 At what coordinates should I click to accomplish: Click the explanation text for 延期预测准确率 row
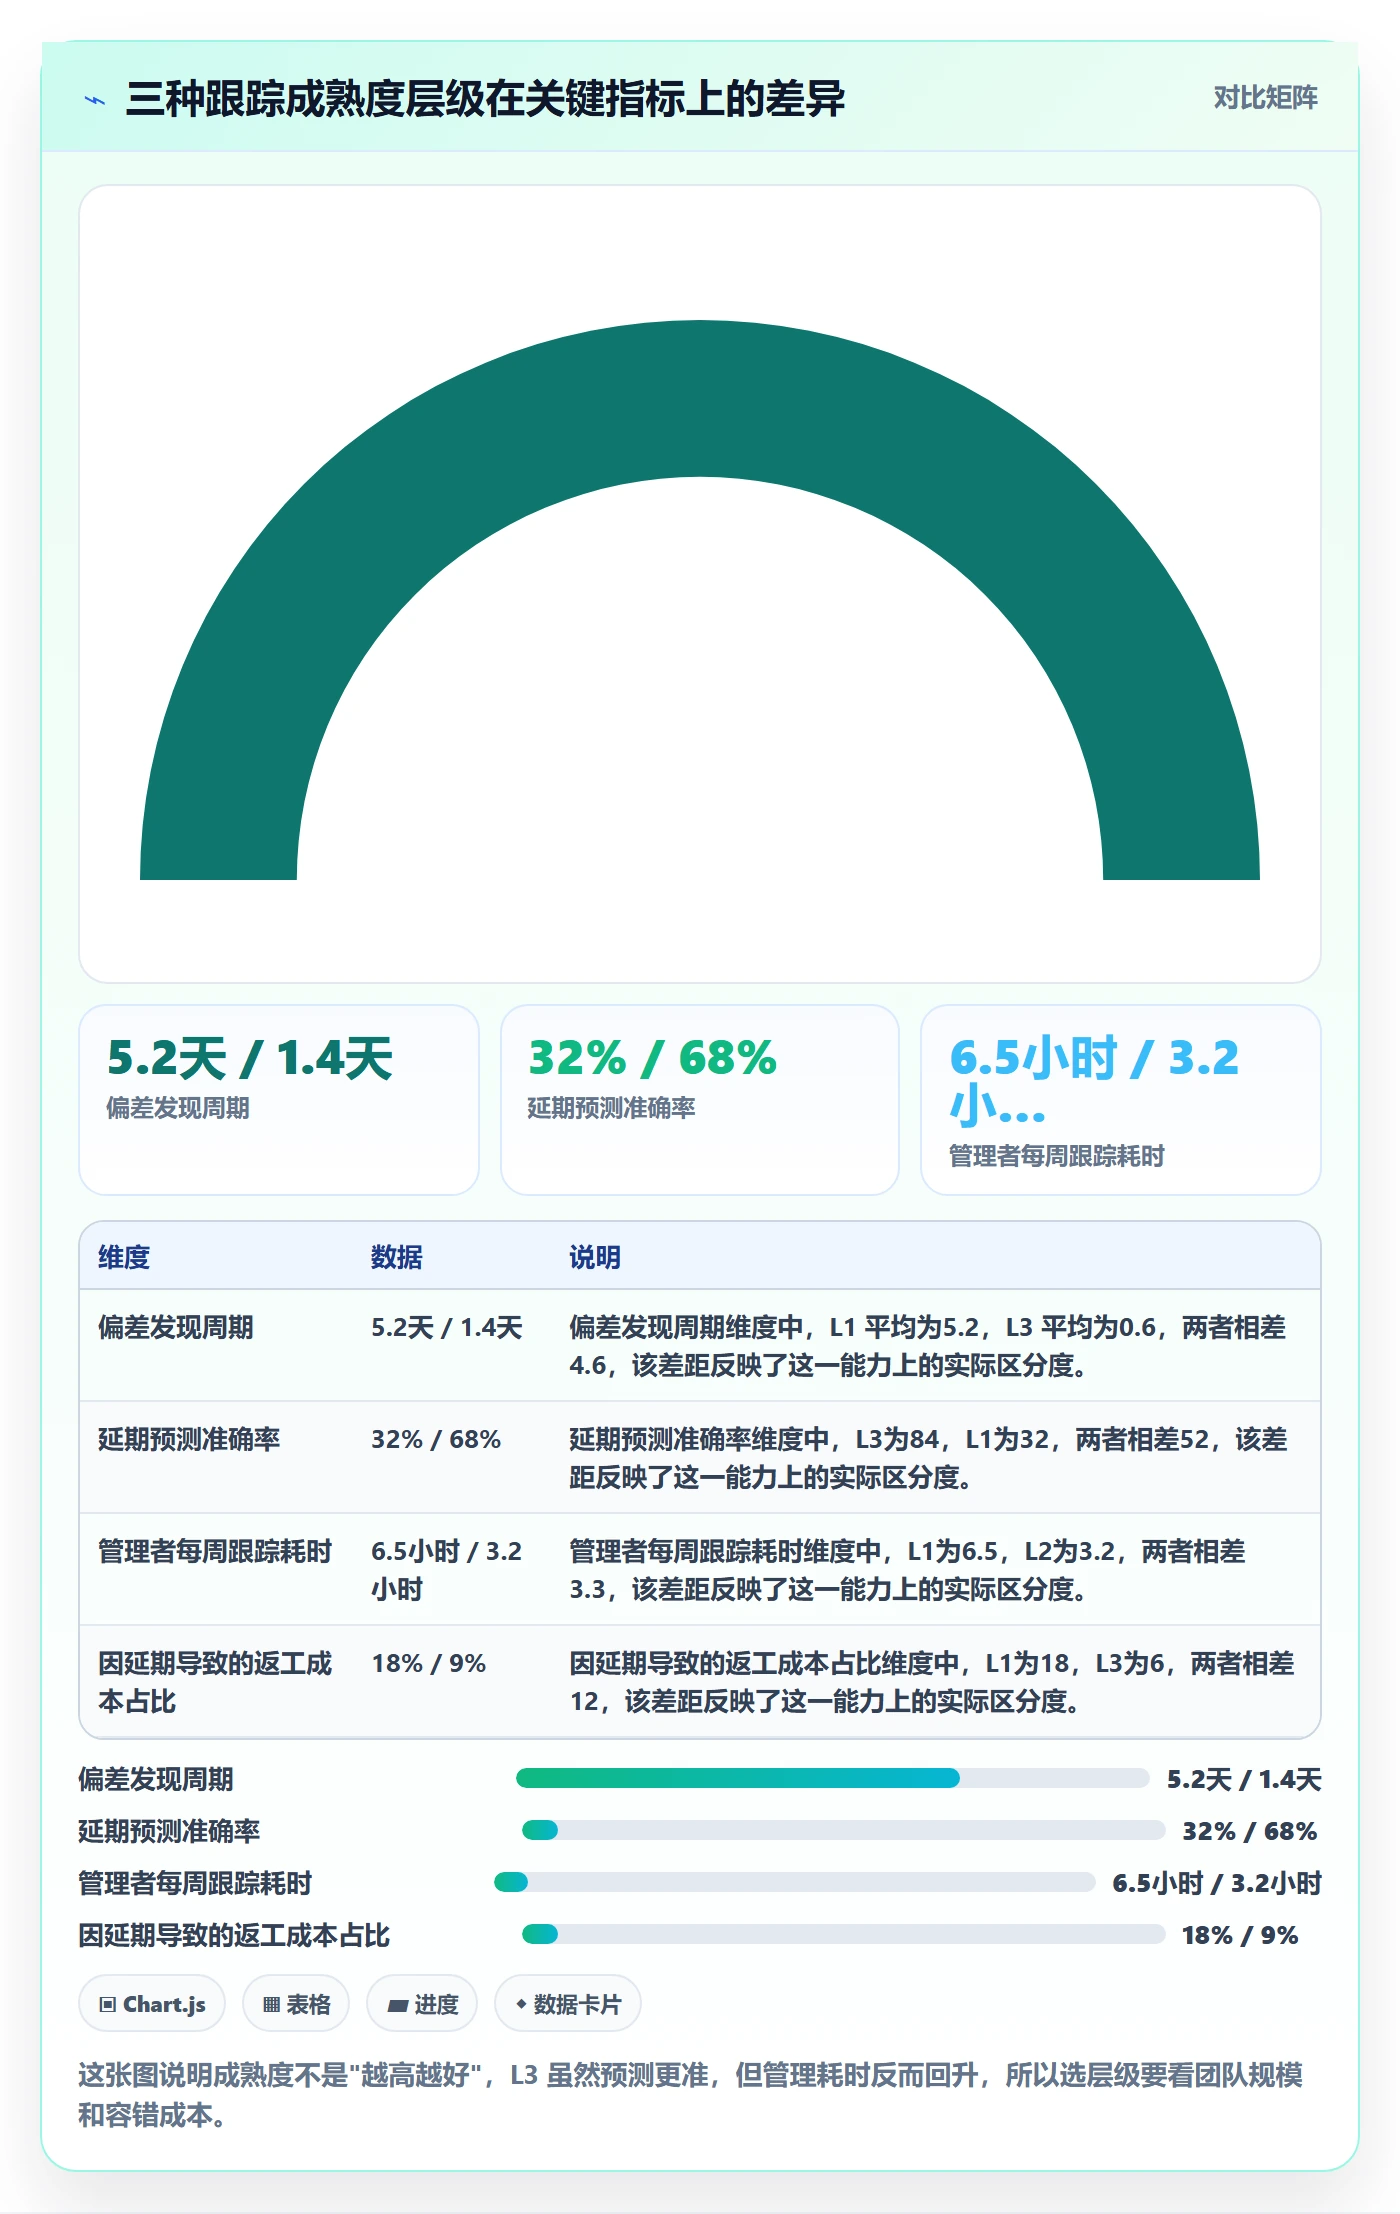928,1458
